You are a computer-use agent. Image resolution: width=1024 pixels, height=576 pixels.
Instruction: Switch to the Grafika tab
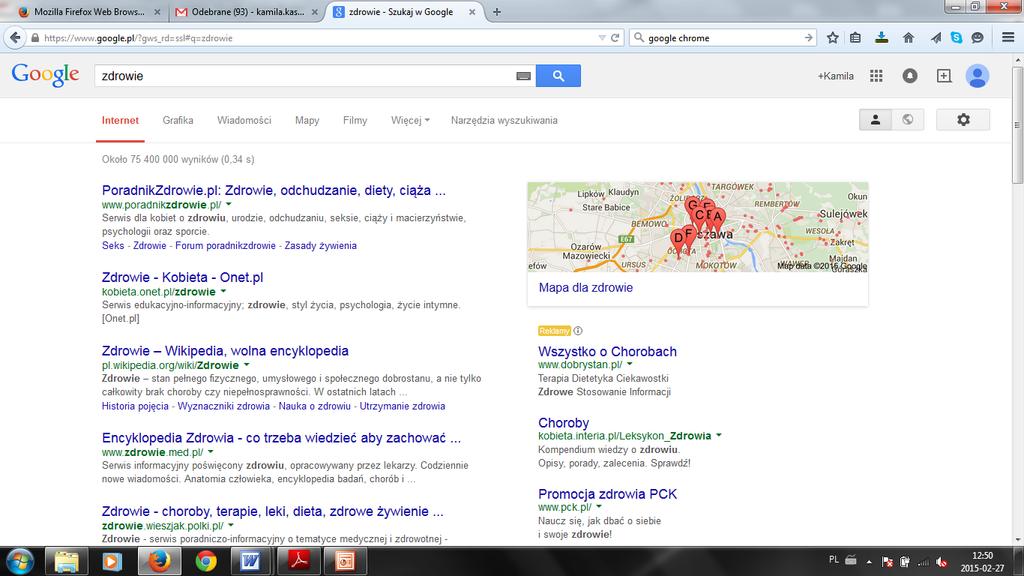click(x=178, y=120)
